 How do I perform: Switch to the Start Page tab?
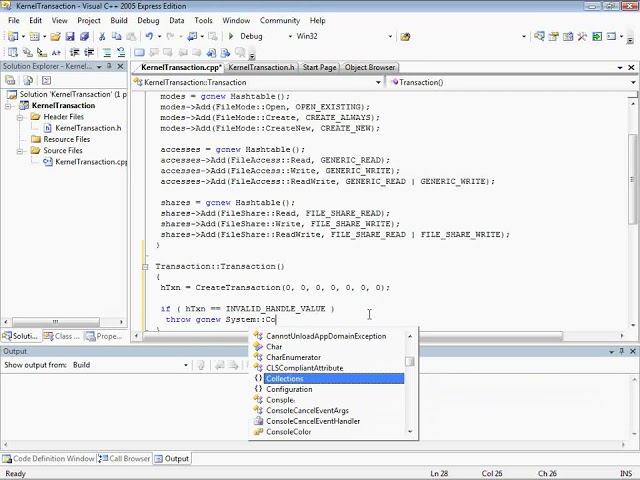[320, 67]
